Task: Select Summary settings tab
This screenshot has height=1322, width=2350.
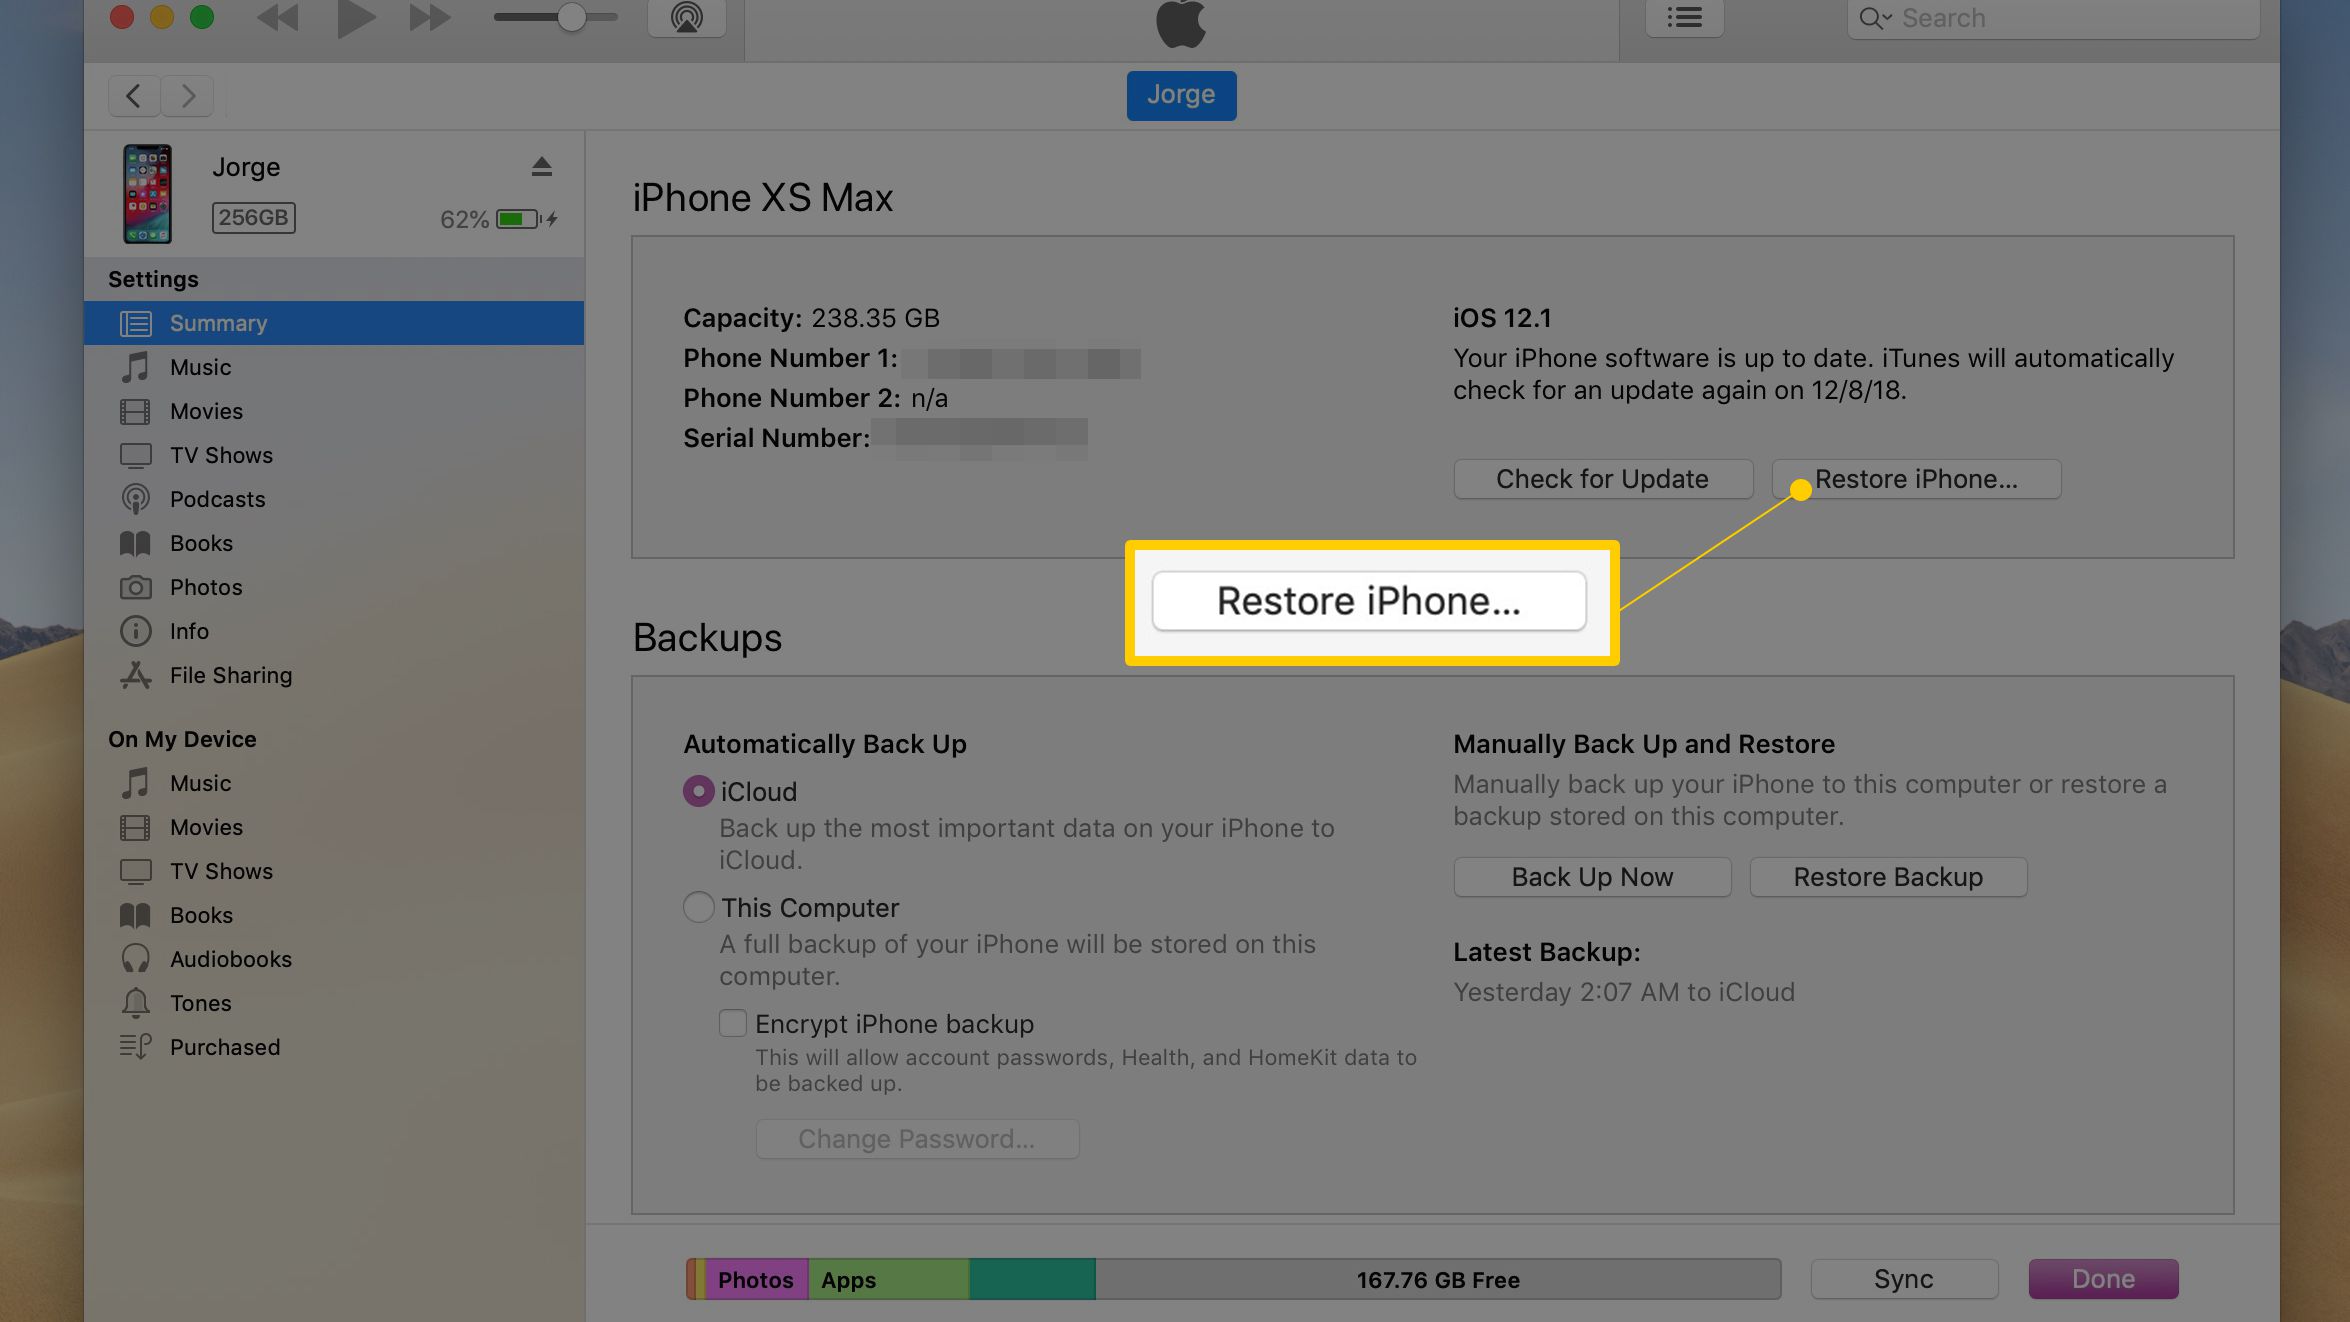Action: 345,323
